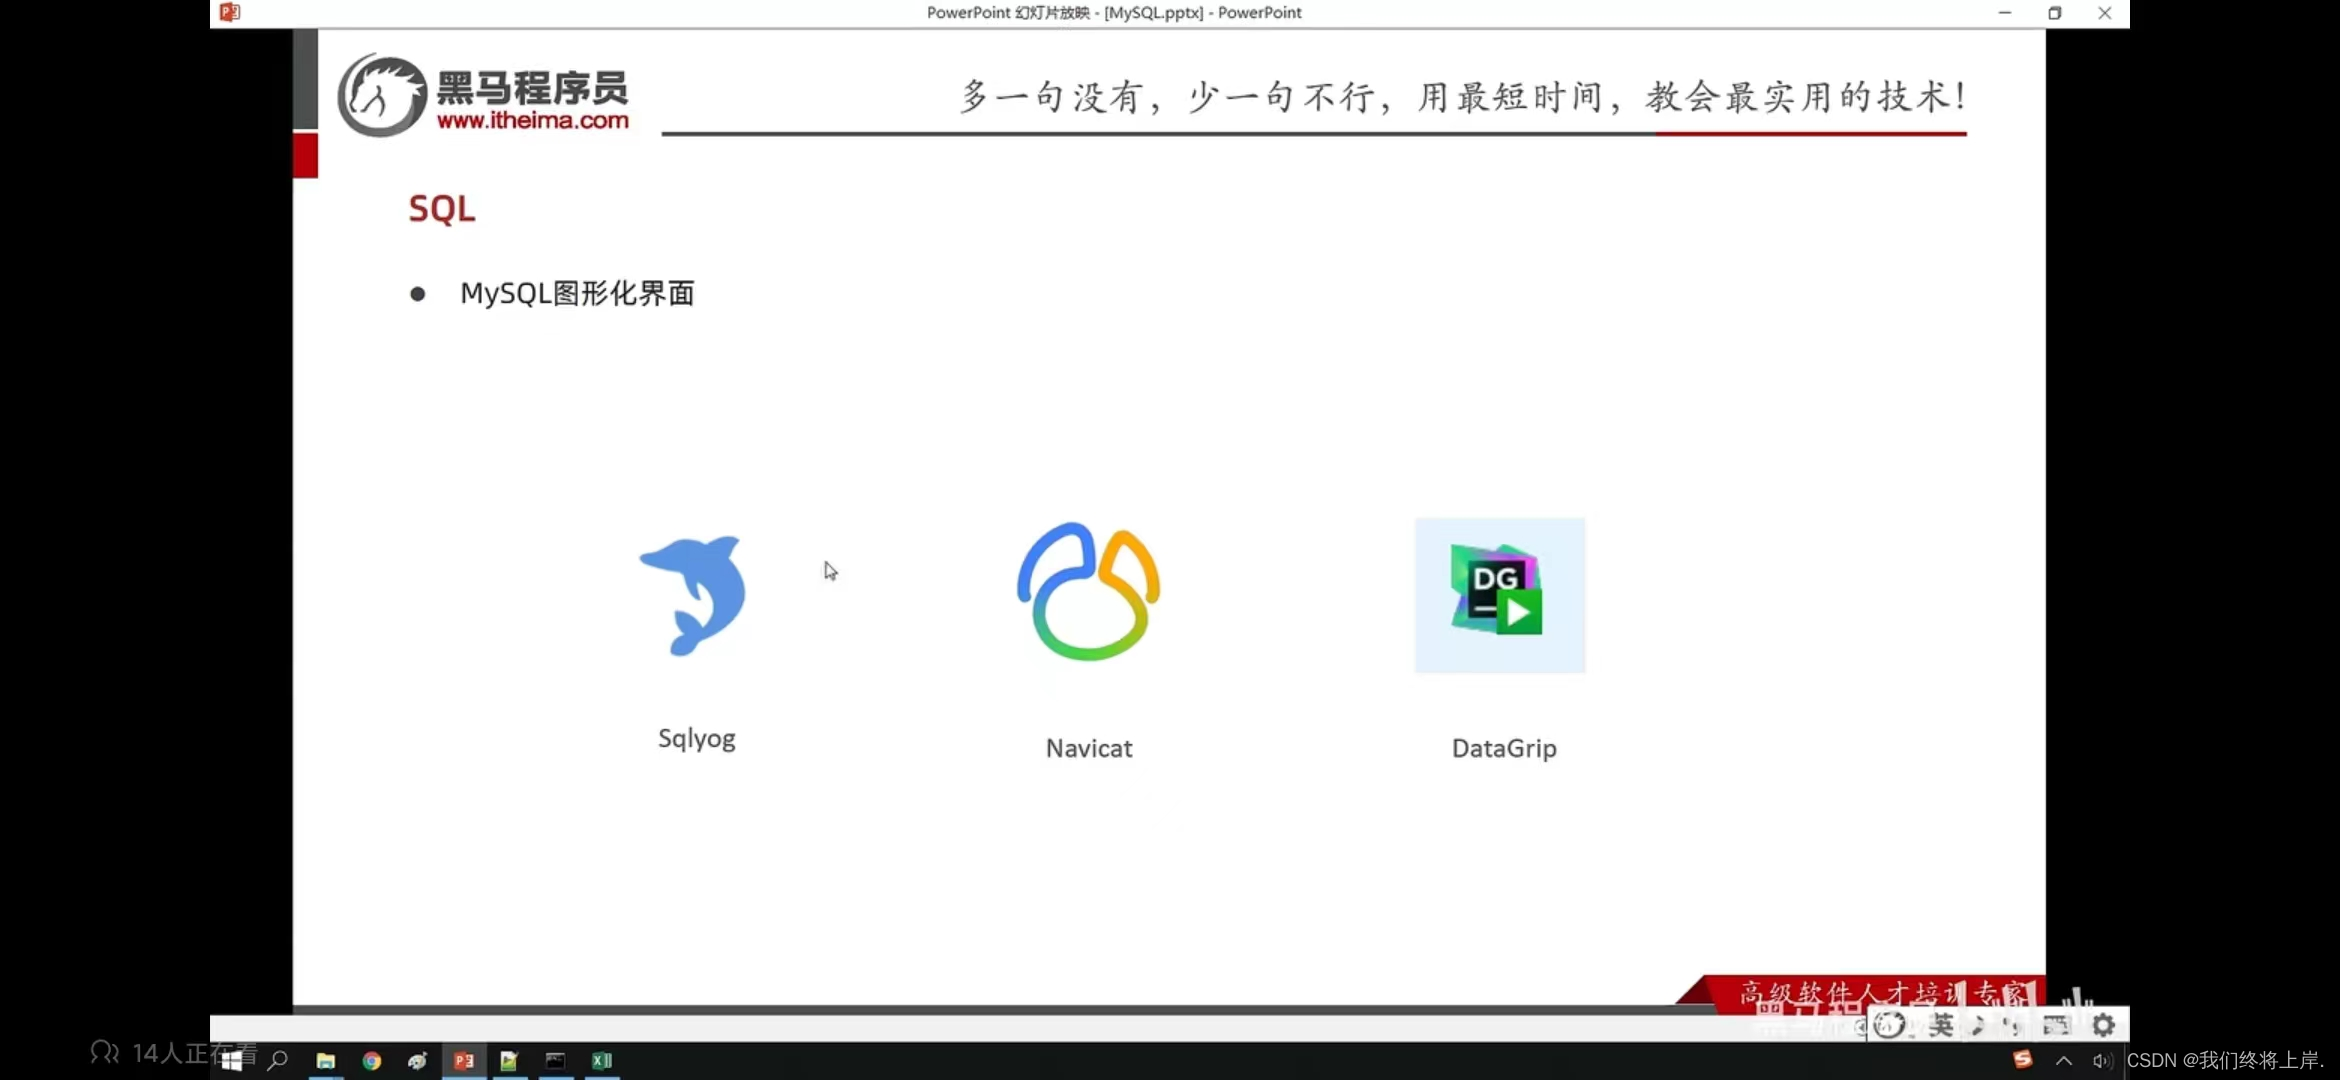Switch to Excel in the taskbar
The height and width of the screenshot is (1080, 2340).
tap(602, 1061)
